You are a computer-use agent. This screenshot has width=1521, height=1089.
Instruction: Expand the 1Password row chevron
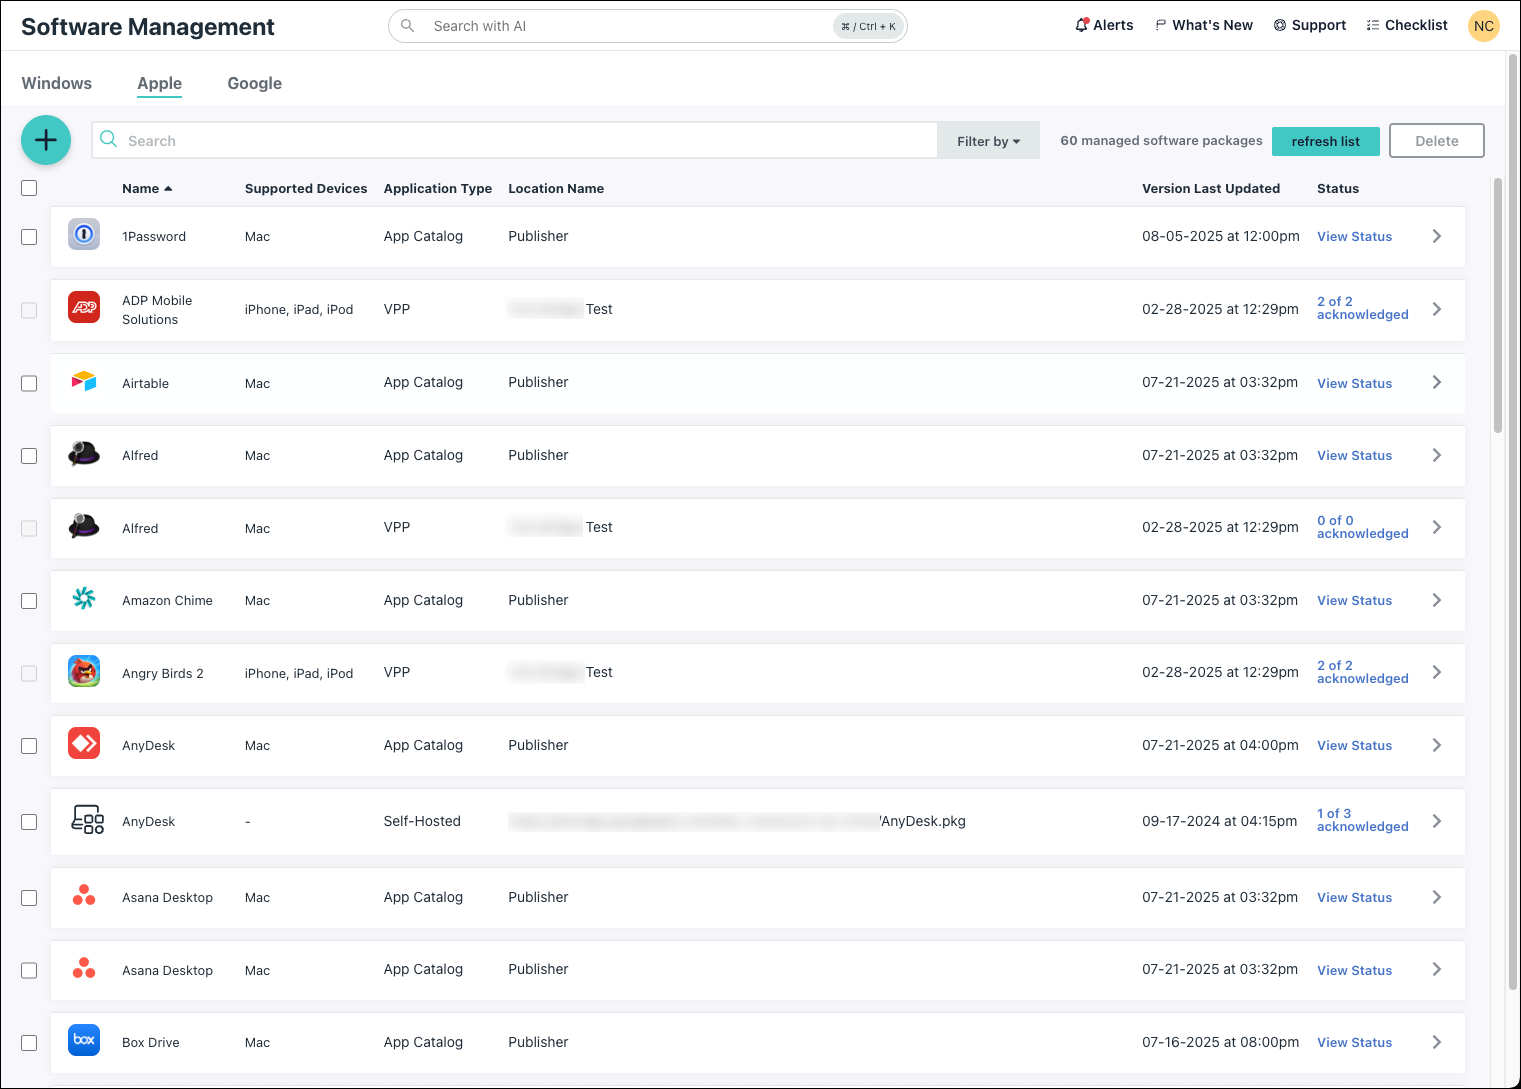1437,236
